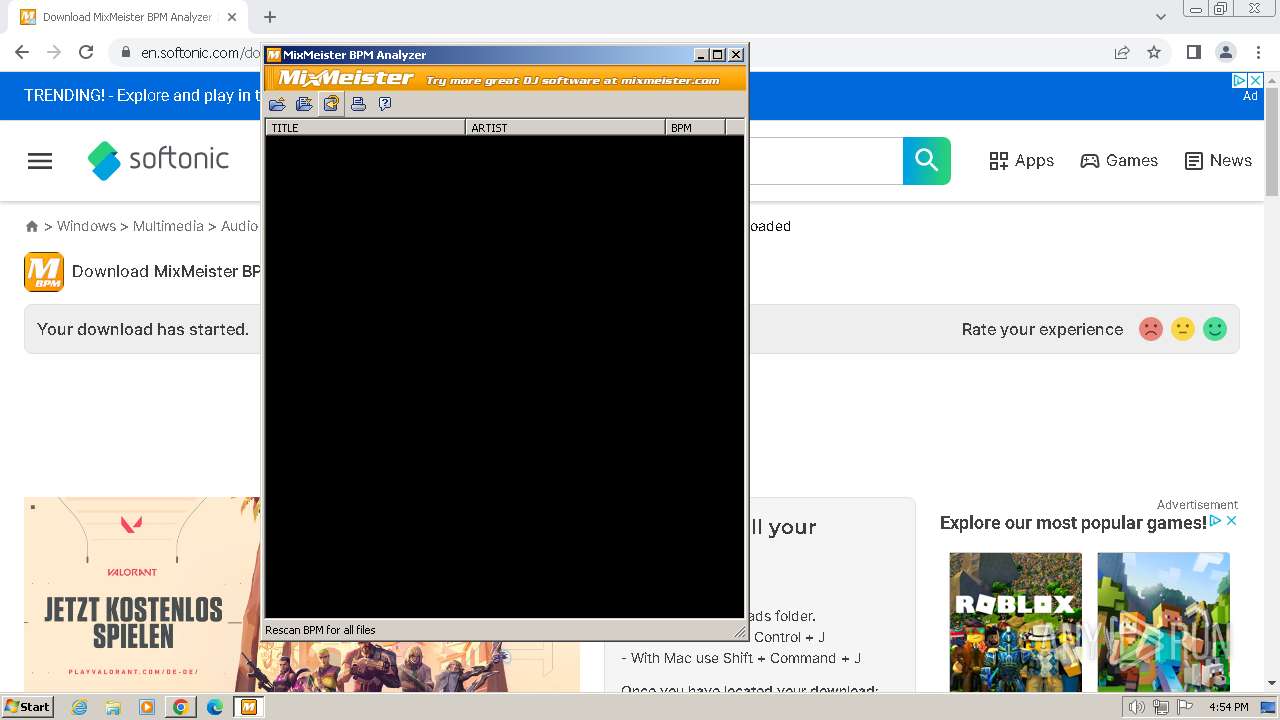The width and height of the screenshot is (1280, 720).
Task: Click share page icon in Chrome
Action: [x=1122, y=52]
